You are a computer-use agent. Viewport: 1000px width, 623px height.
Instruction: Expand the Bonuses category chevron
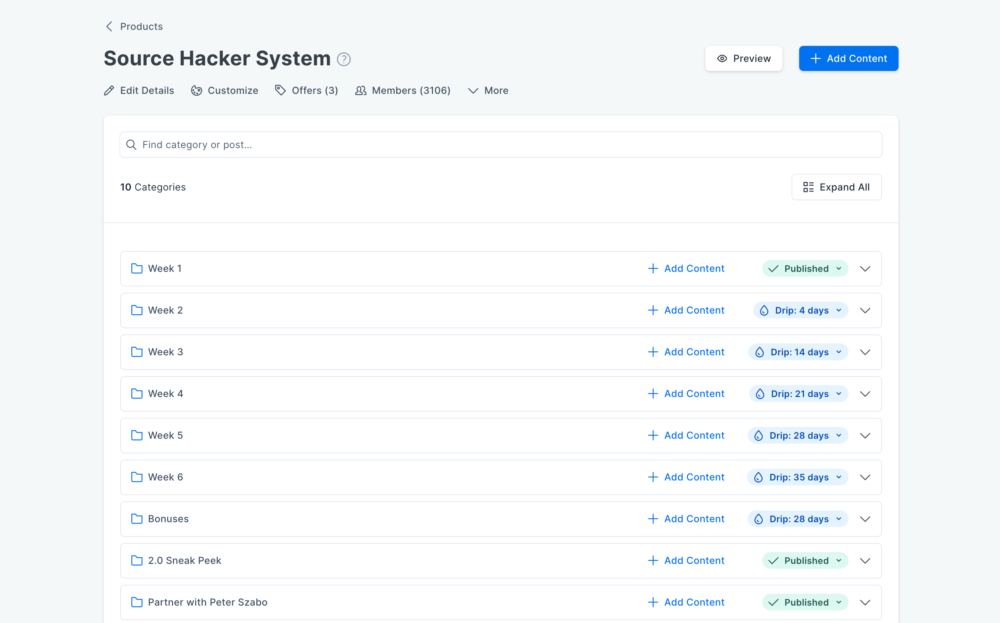pos(865,519)
